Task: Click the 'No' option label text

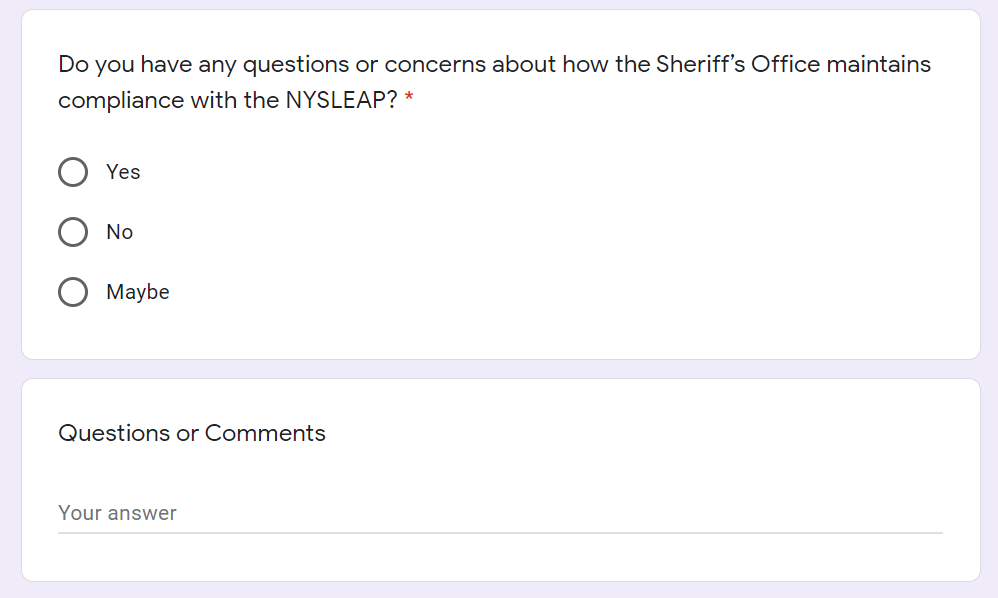Action: 119,232
